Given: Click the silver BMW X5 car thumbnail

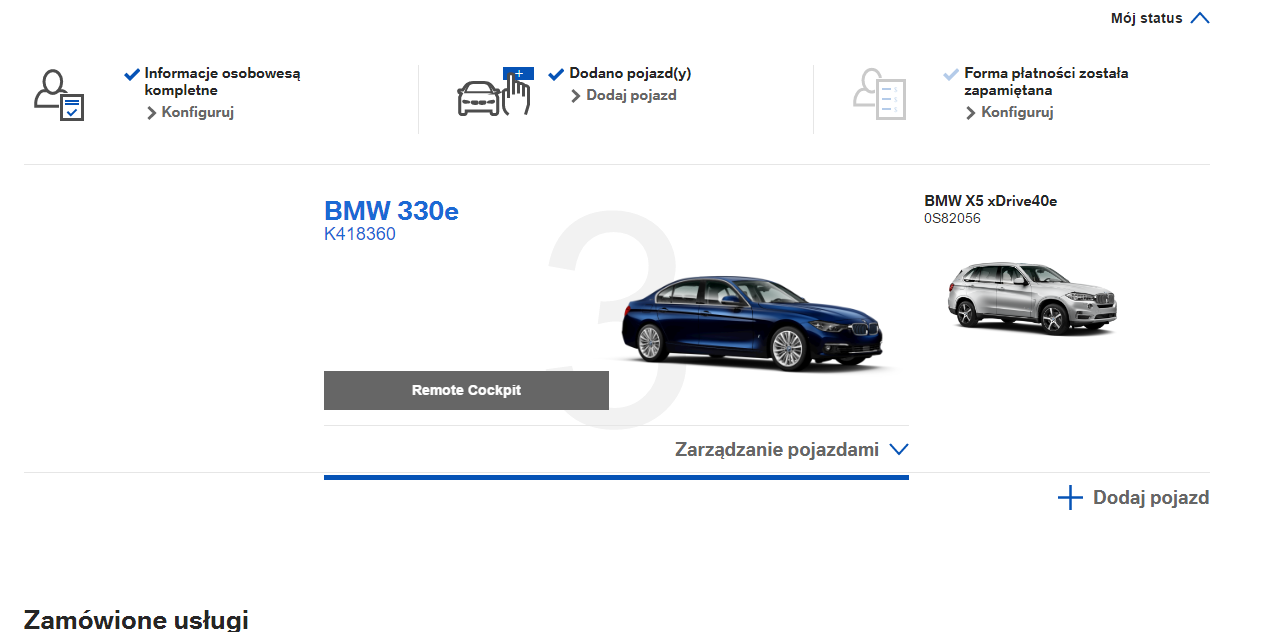Looking at the screenshot, I should [x=1031, y=298].
